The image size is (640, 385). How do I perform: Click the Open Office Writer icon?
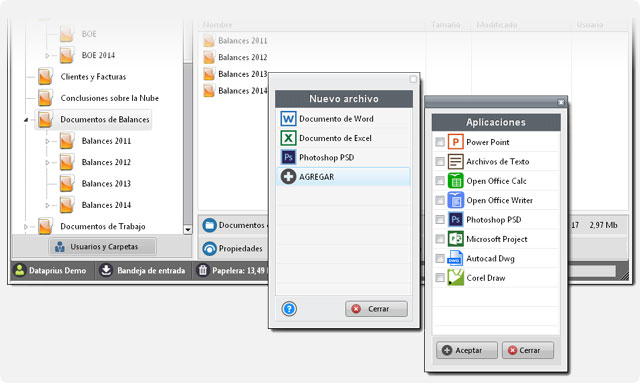[456, 200]
